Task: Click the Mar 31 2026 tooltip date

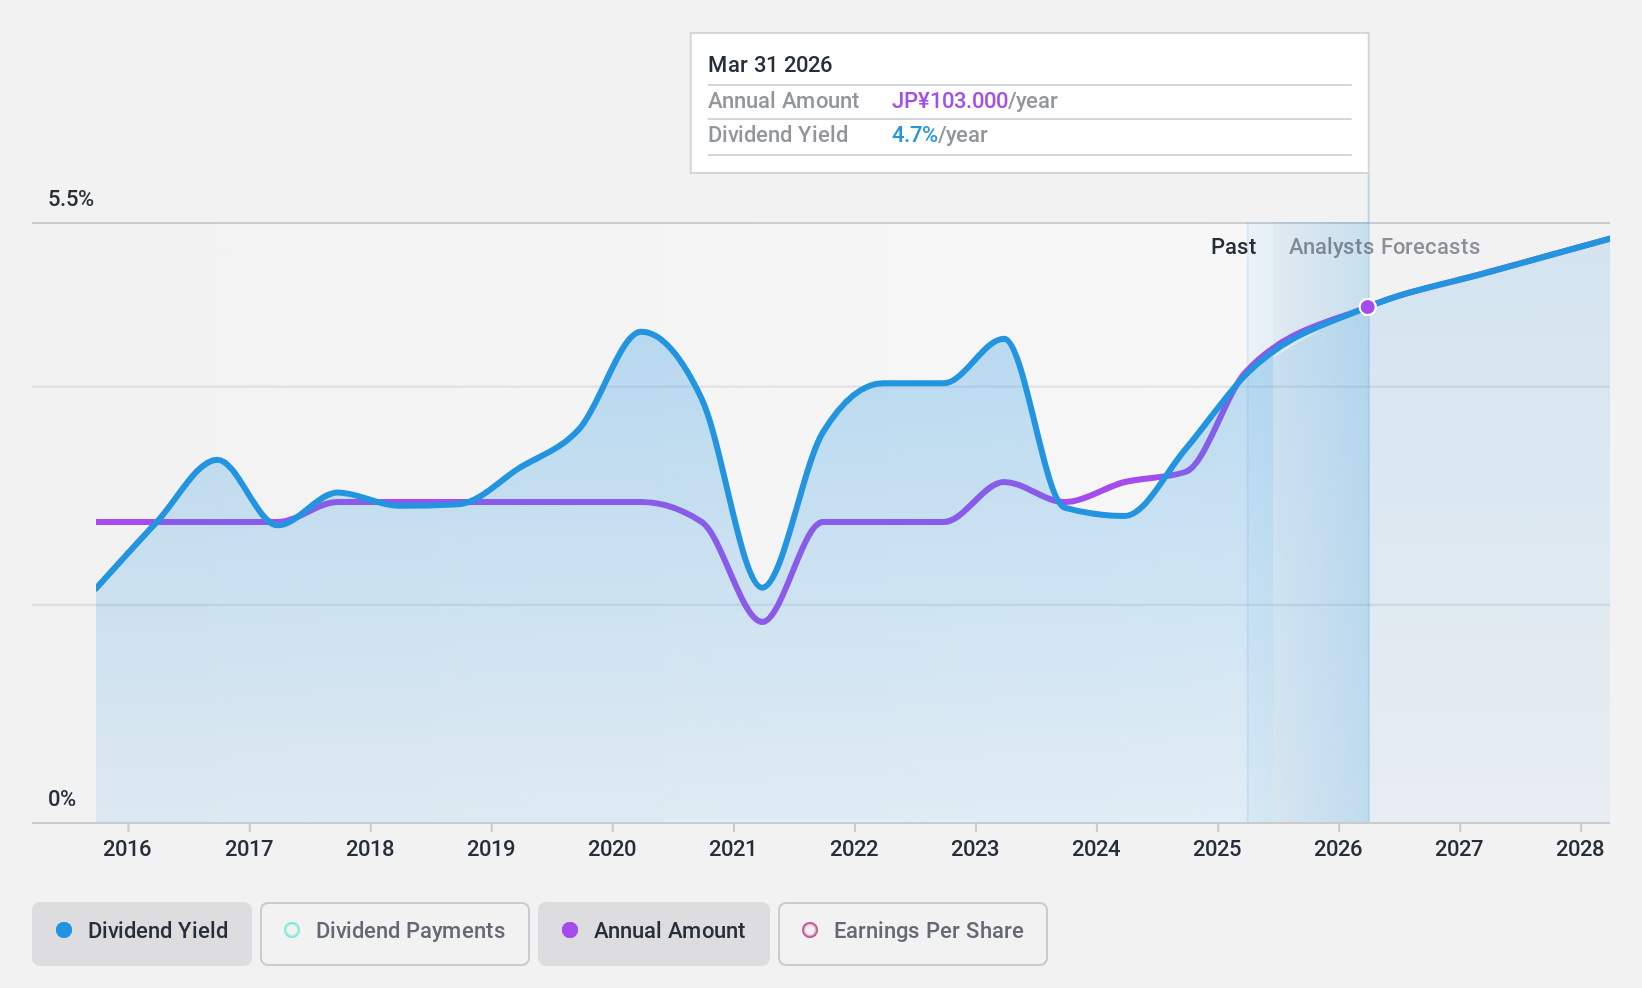Action: (770, 65)
